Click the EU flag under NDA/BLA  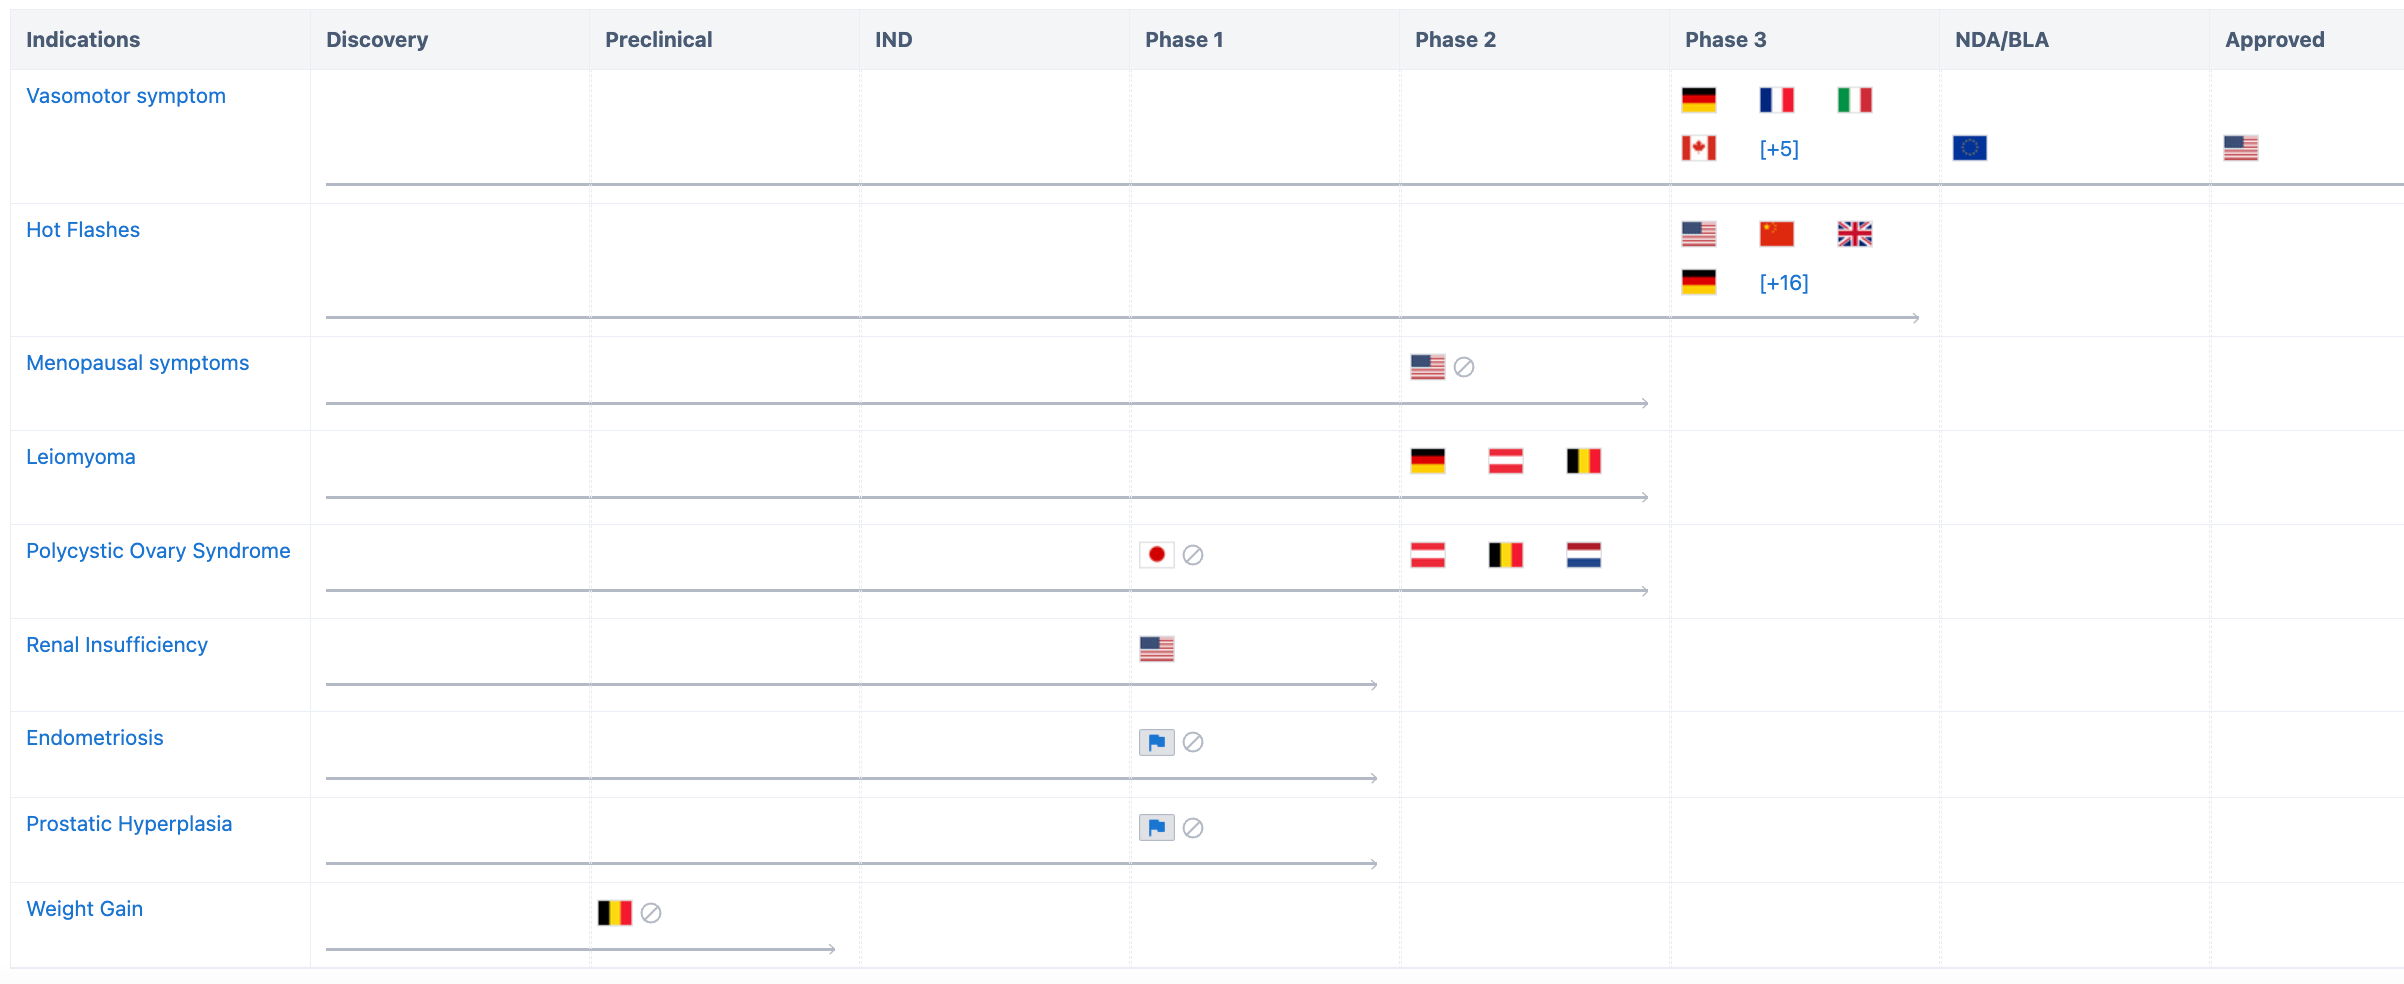[1969, 148]
